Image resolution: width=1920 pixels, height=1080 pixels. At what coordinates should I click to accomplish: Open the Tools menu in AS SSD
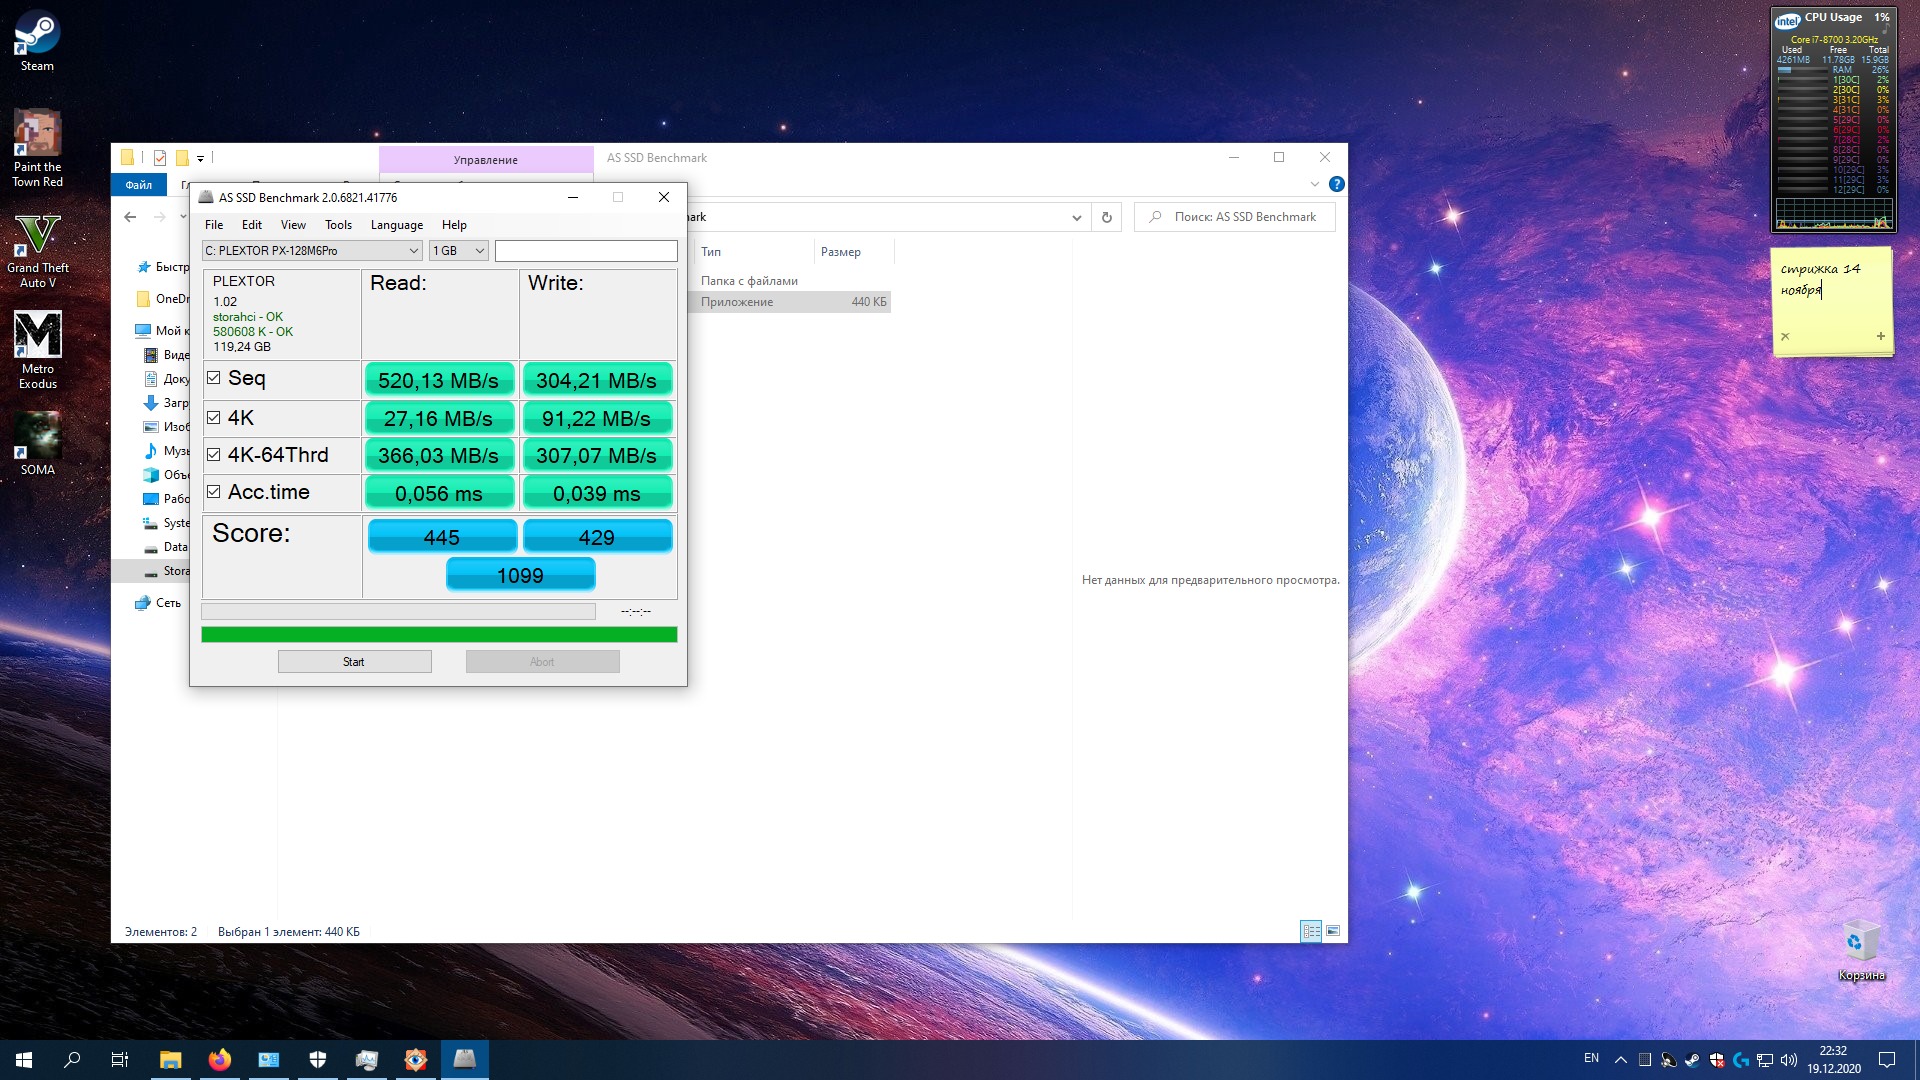(338, 225)
